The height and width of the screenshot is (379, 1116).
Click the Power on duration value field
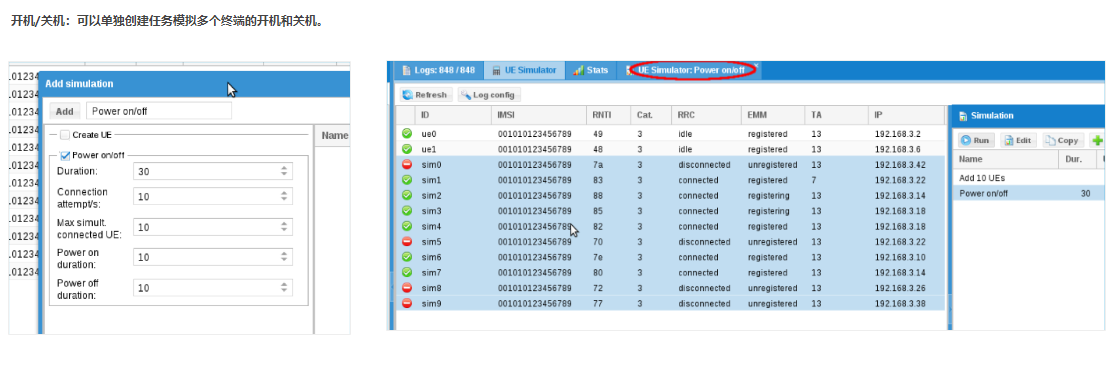pyautogui.click(x=213, y=257)
